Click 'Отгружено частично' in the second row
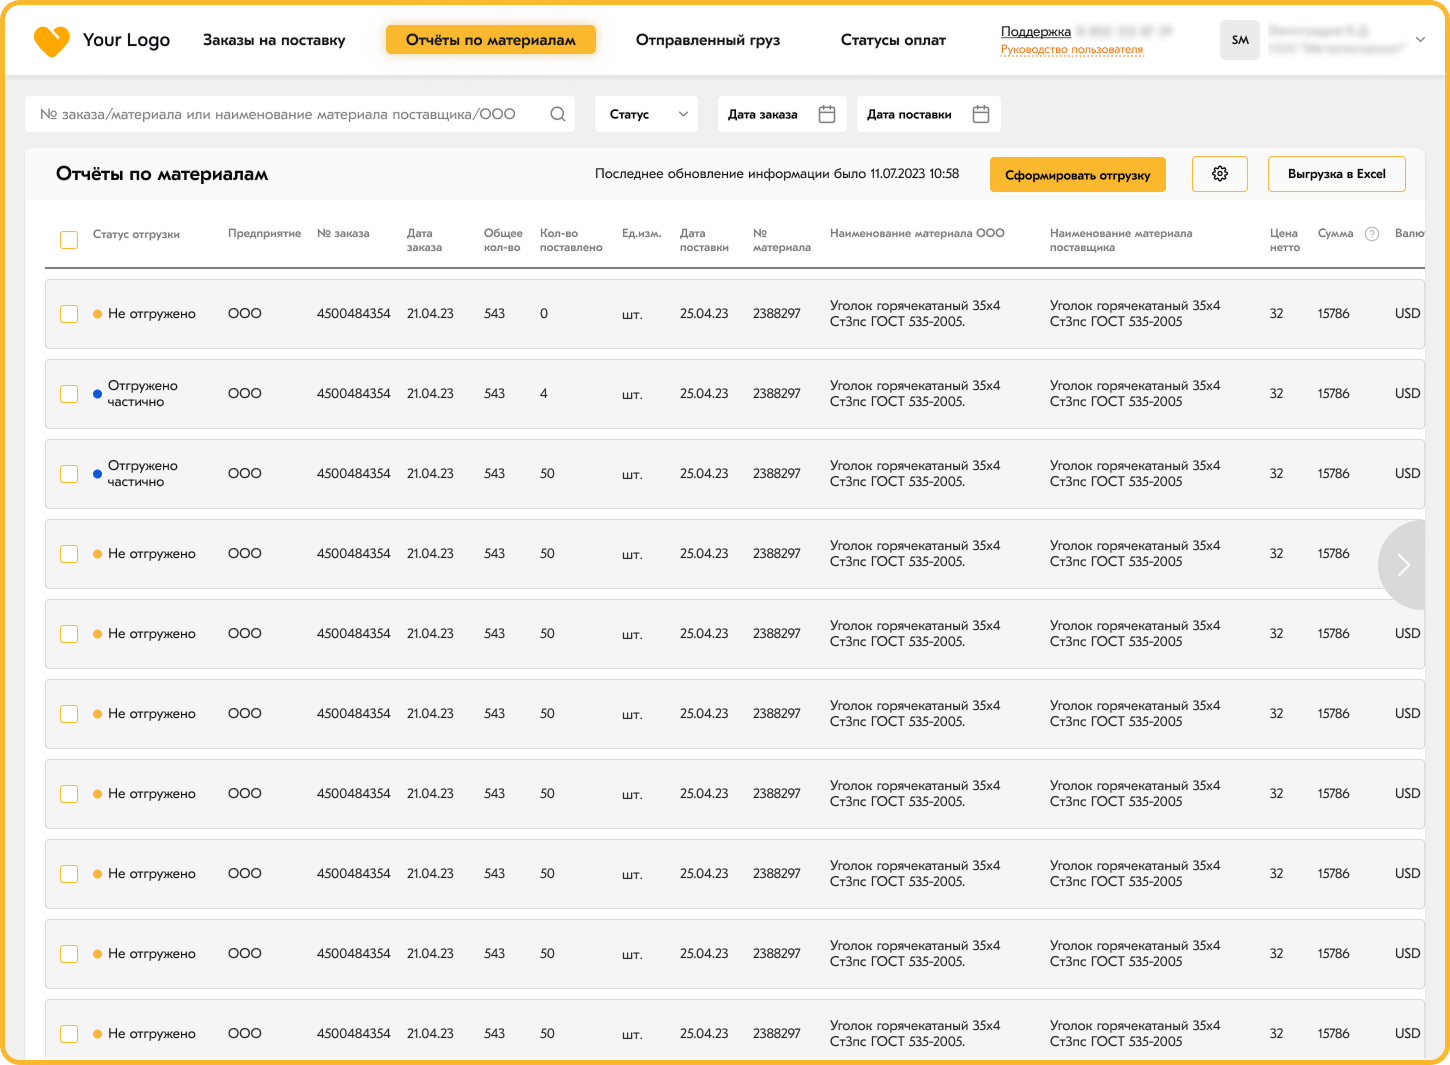The width and height of the screenshot is (1450, 1065). click(x=143, y=394)
